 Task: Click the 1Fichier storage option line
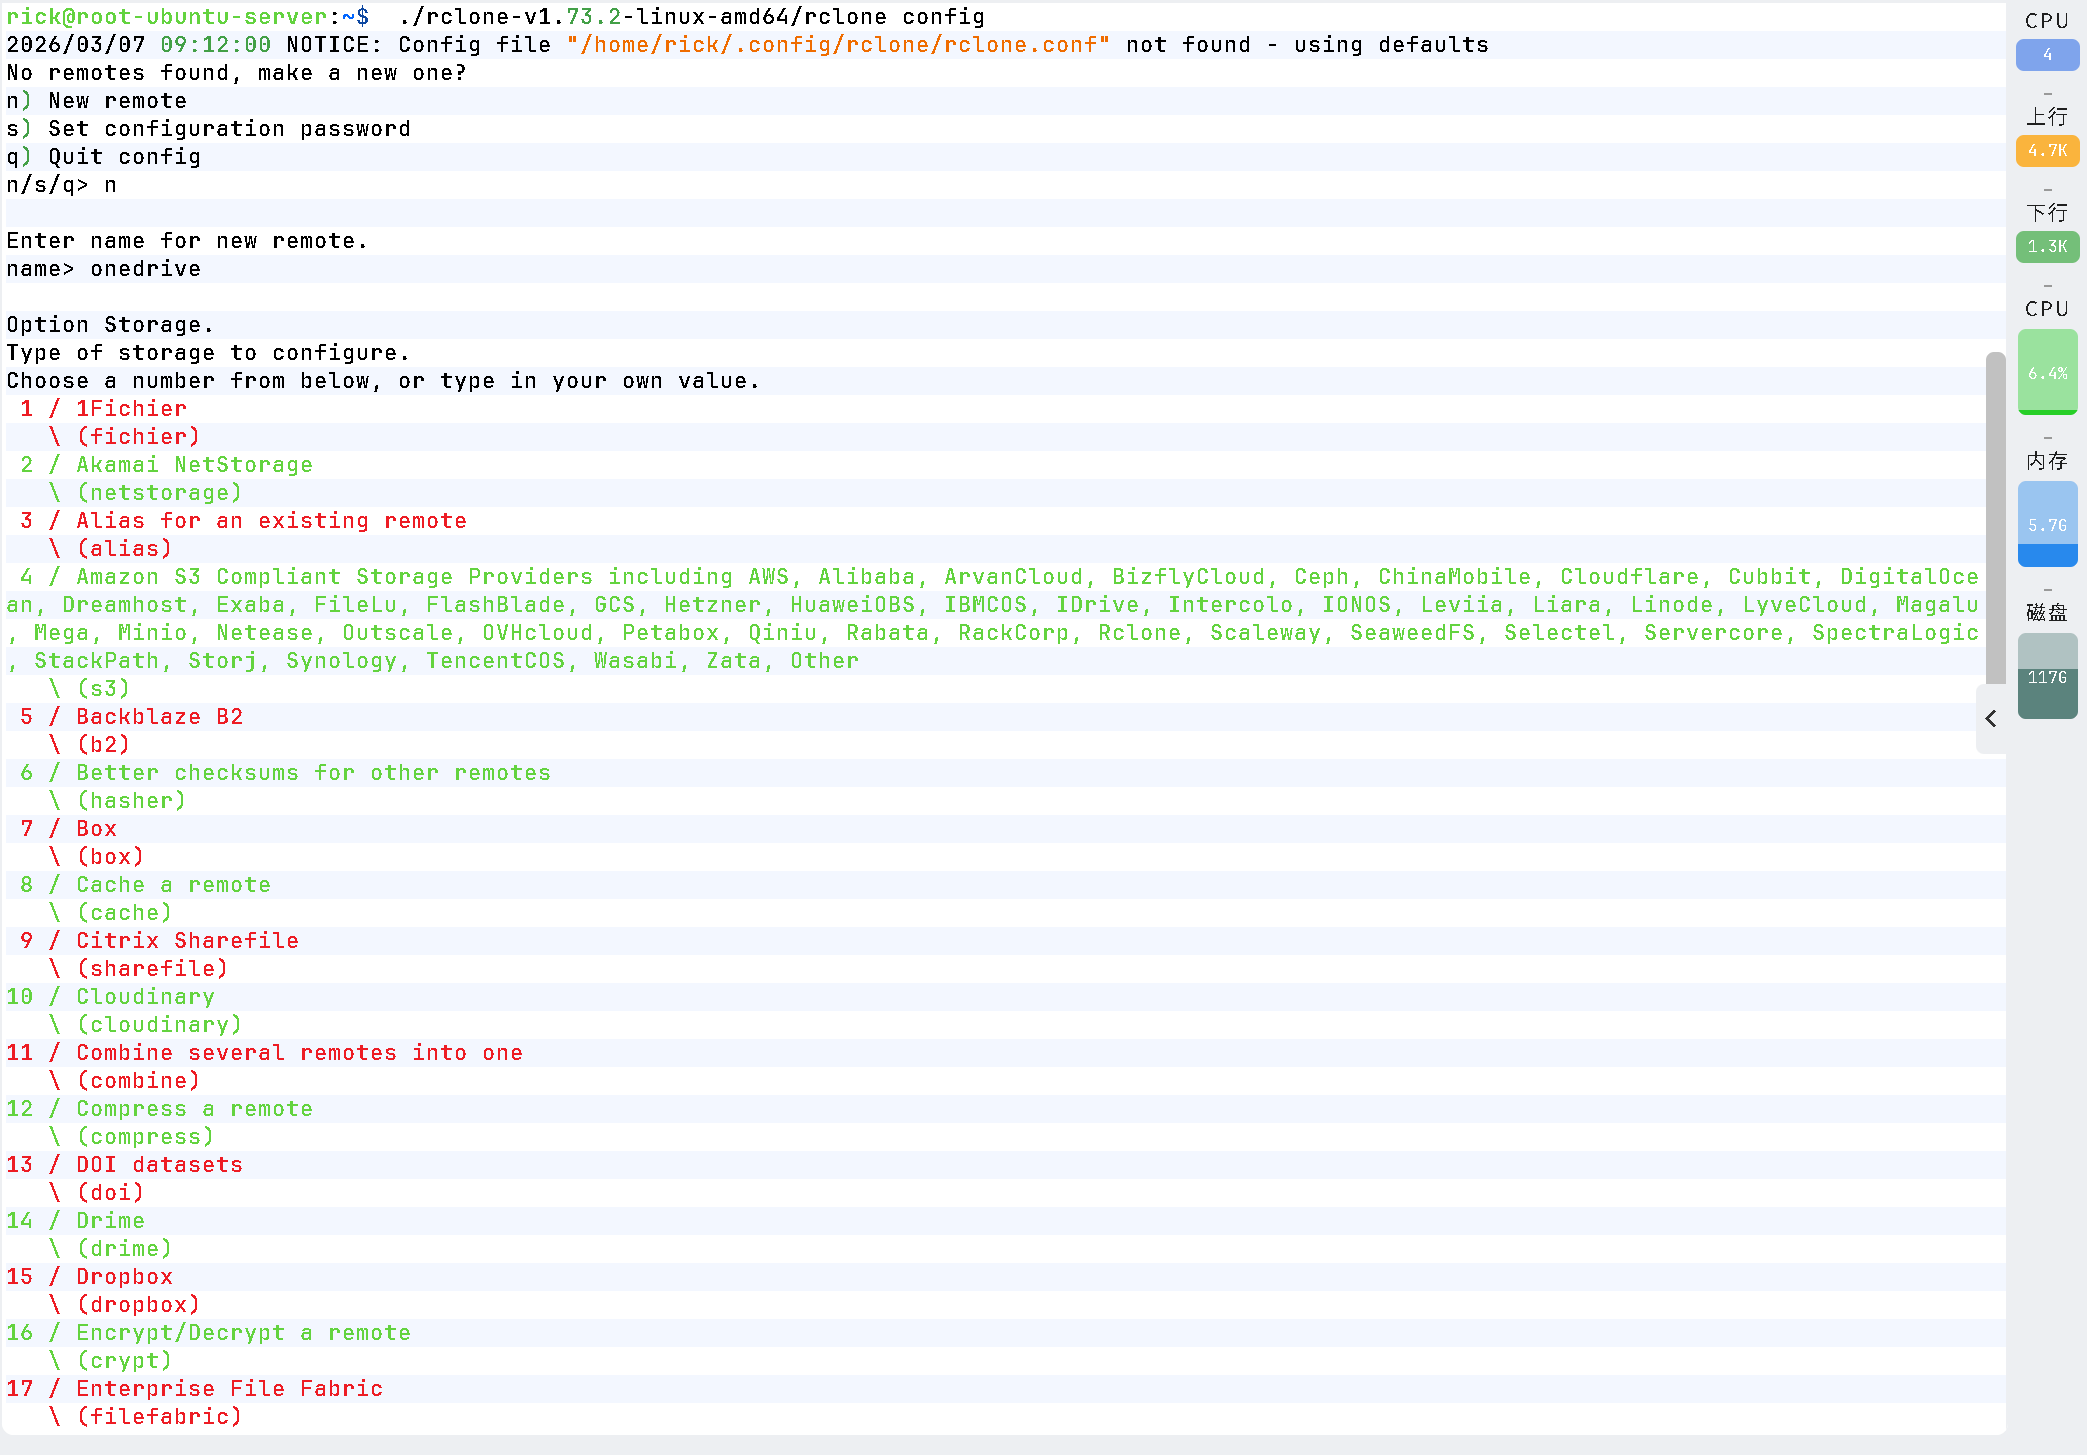[x=131, y=409]
